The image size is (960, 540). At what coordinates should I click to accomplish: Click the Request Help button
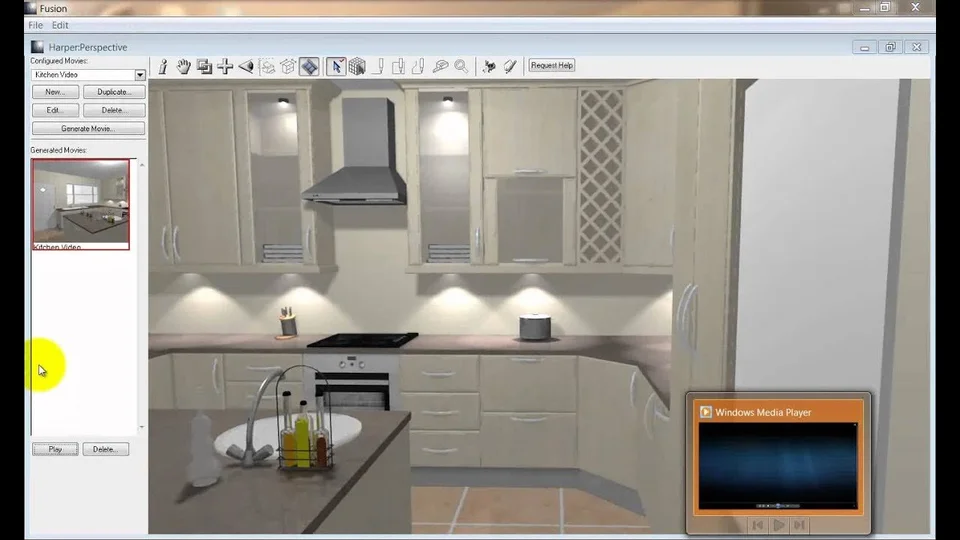coord(552,66)
